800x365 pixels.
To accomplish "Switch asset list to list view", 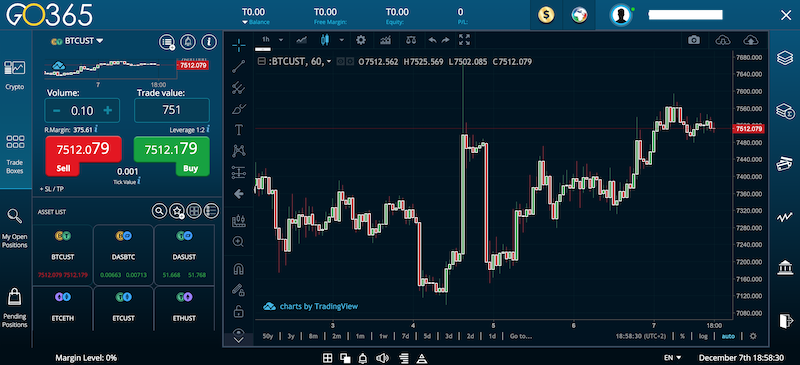I will pyautogui.click(x=211, y=210).
